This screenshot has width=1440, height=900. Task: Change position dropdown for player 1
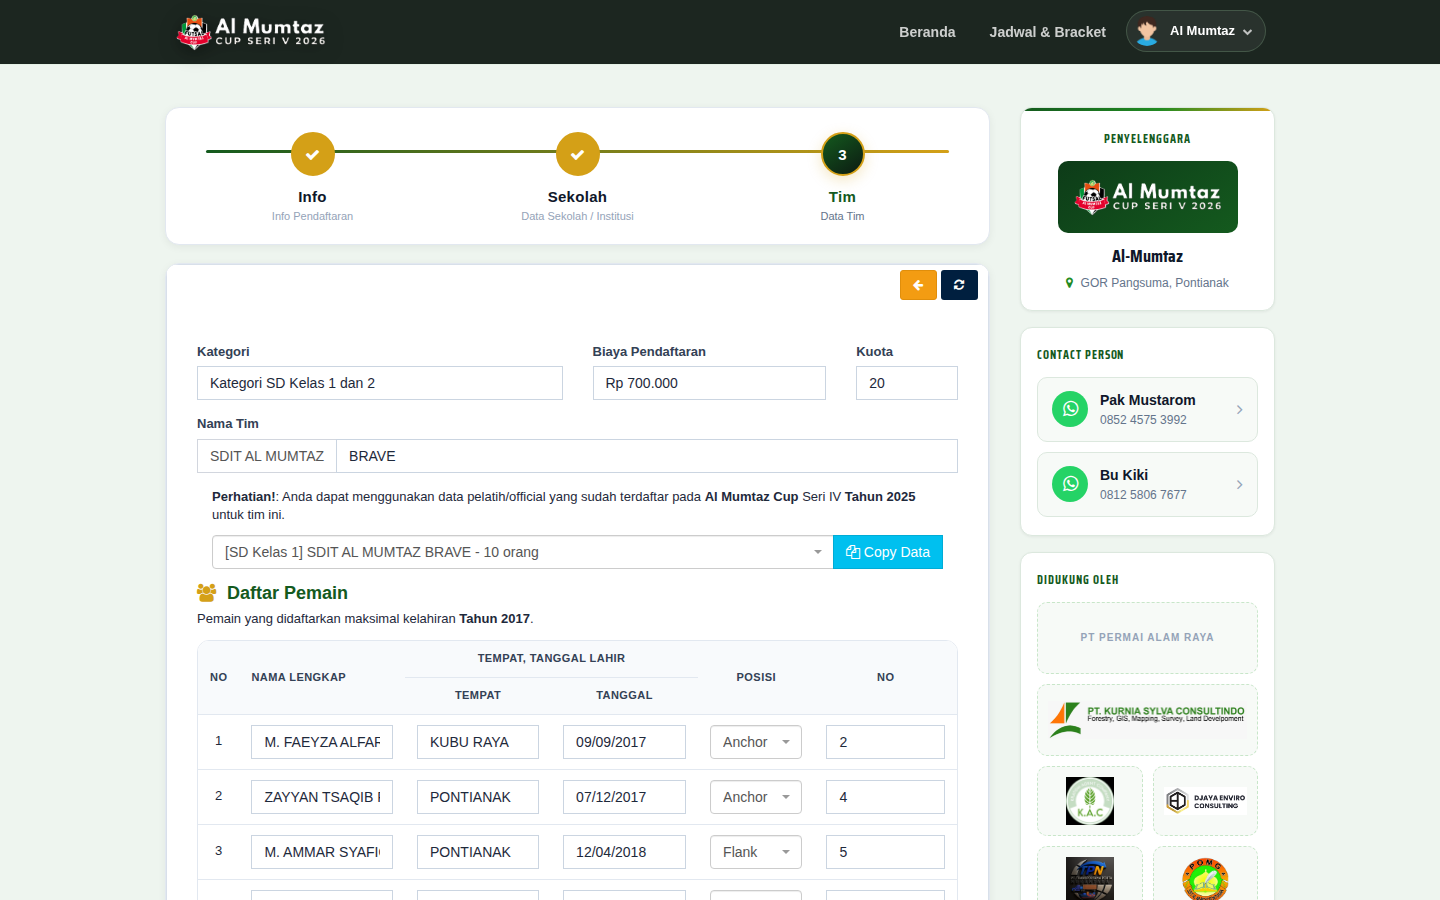(756, 742)
